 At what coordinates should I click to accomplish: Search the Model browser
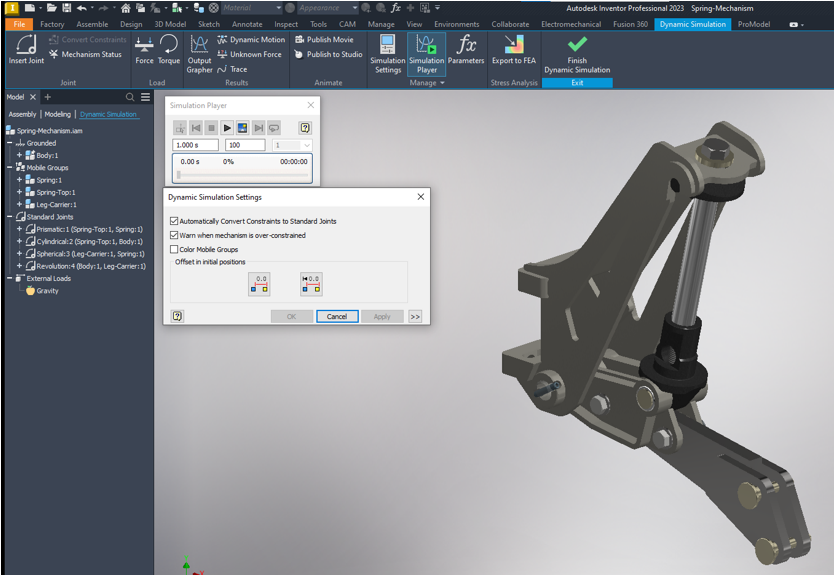(130, 97)
